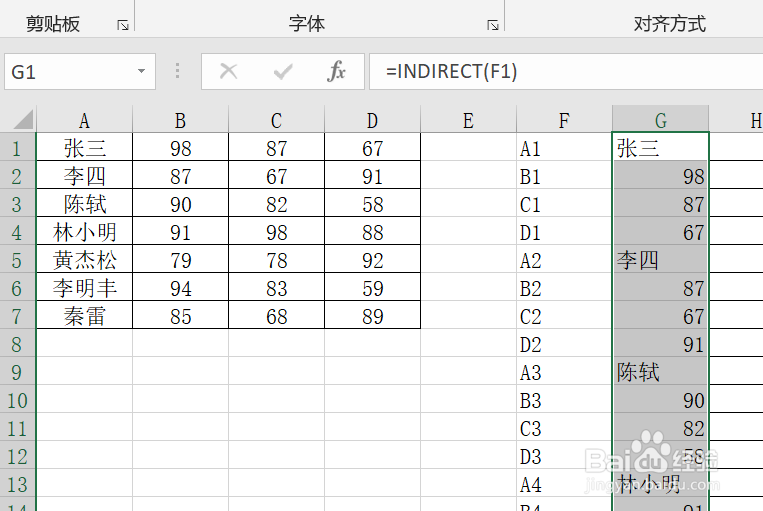This screenshot has width=763, height=511.
Task: Click cell A3 containing 陈轼
Action: [84, 203]
